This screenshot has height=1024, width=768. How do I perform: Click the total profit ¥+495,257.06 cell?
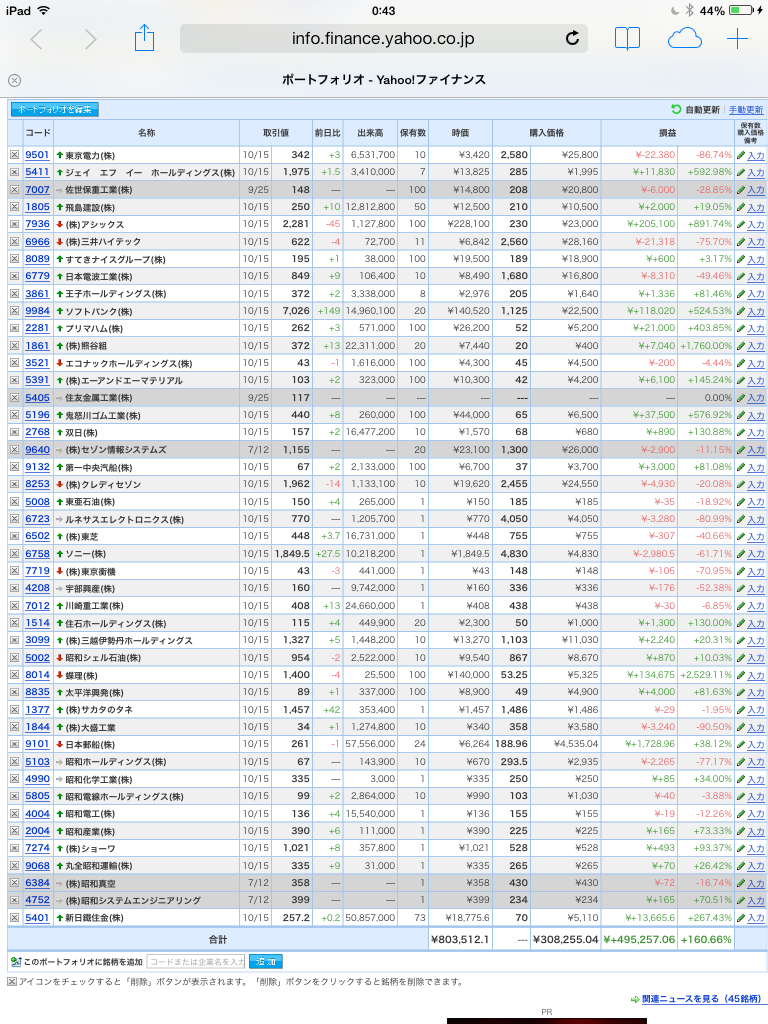639,939
